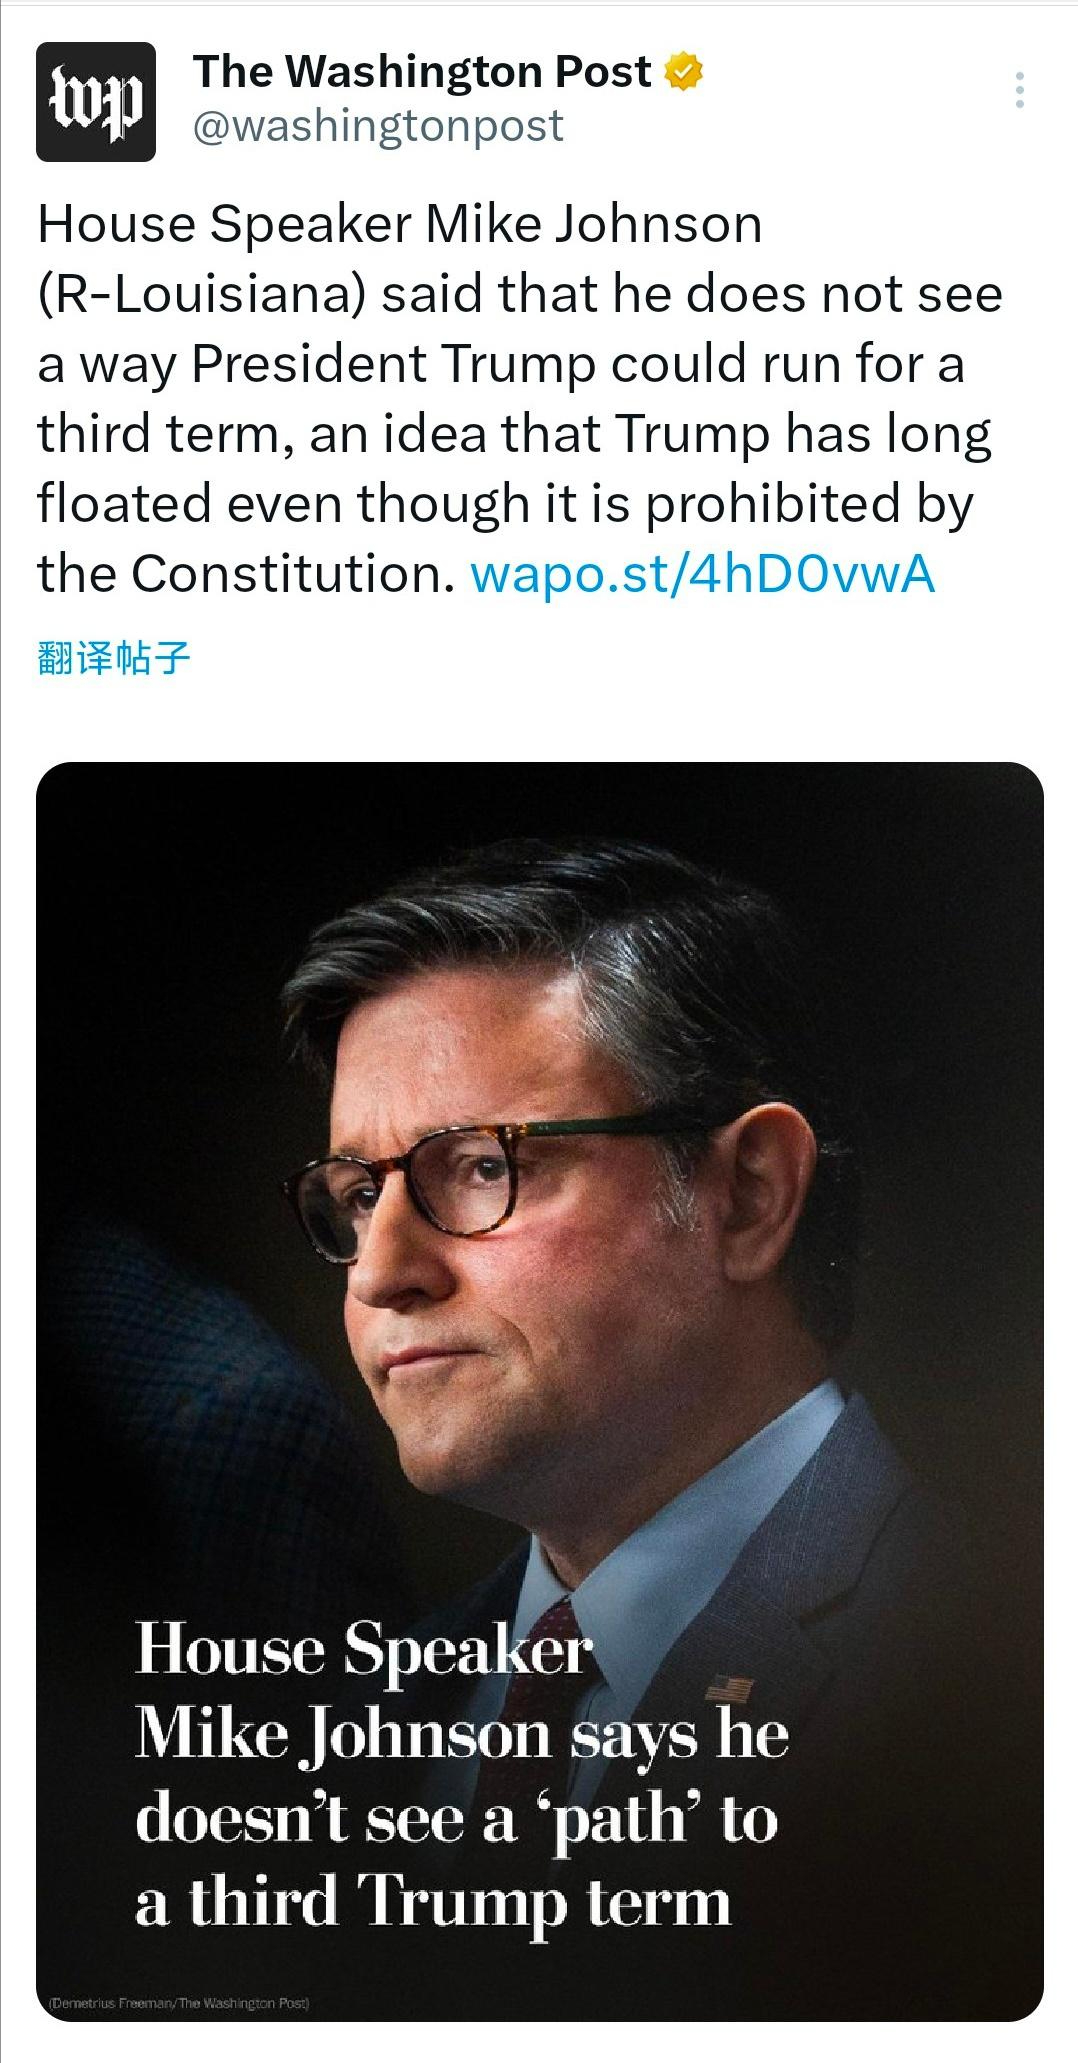1078x2063 pixels.
Task: Follow the wapo.st/4hD0vwA article link
Action: tap(702, 574)
